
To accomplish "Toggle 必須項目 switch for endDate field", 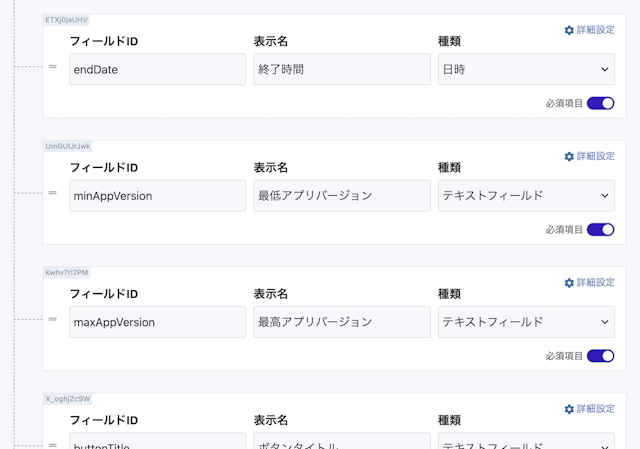I will (600, 104).
